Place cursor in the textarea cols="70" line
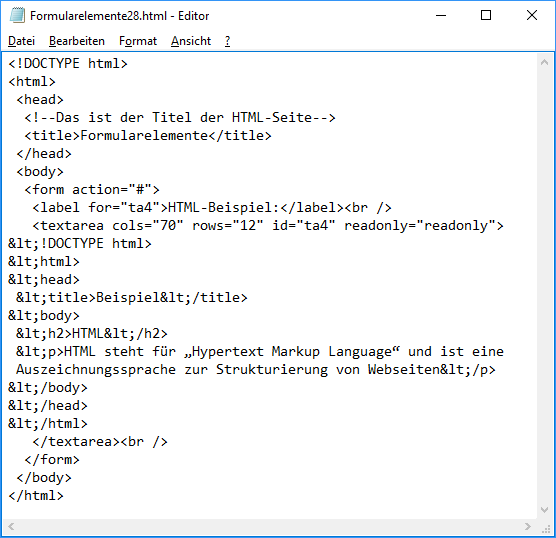Screen dimensions: 556x538 [x=268, y=226]
